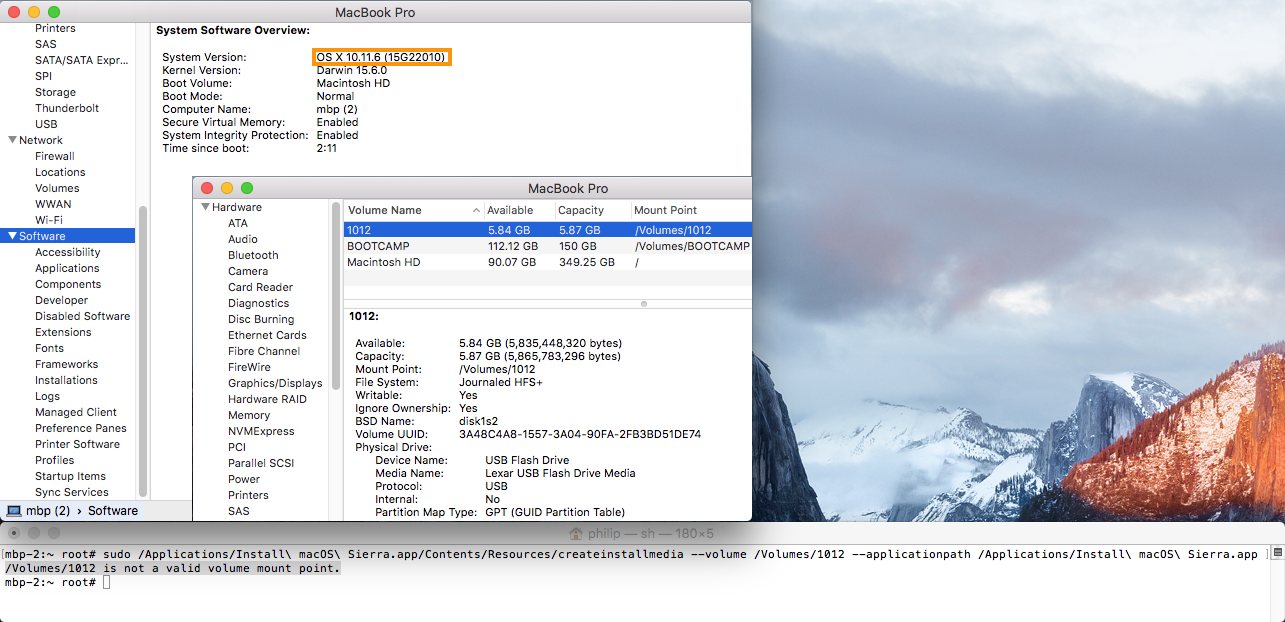Reverse sort order on Volume Name header
This screenshot has height=622, width=1285.
383,210
